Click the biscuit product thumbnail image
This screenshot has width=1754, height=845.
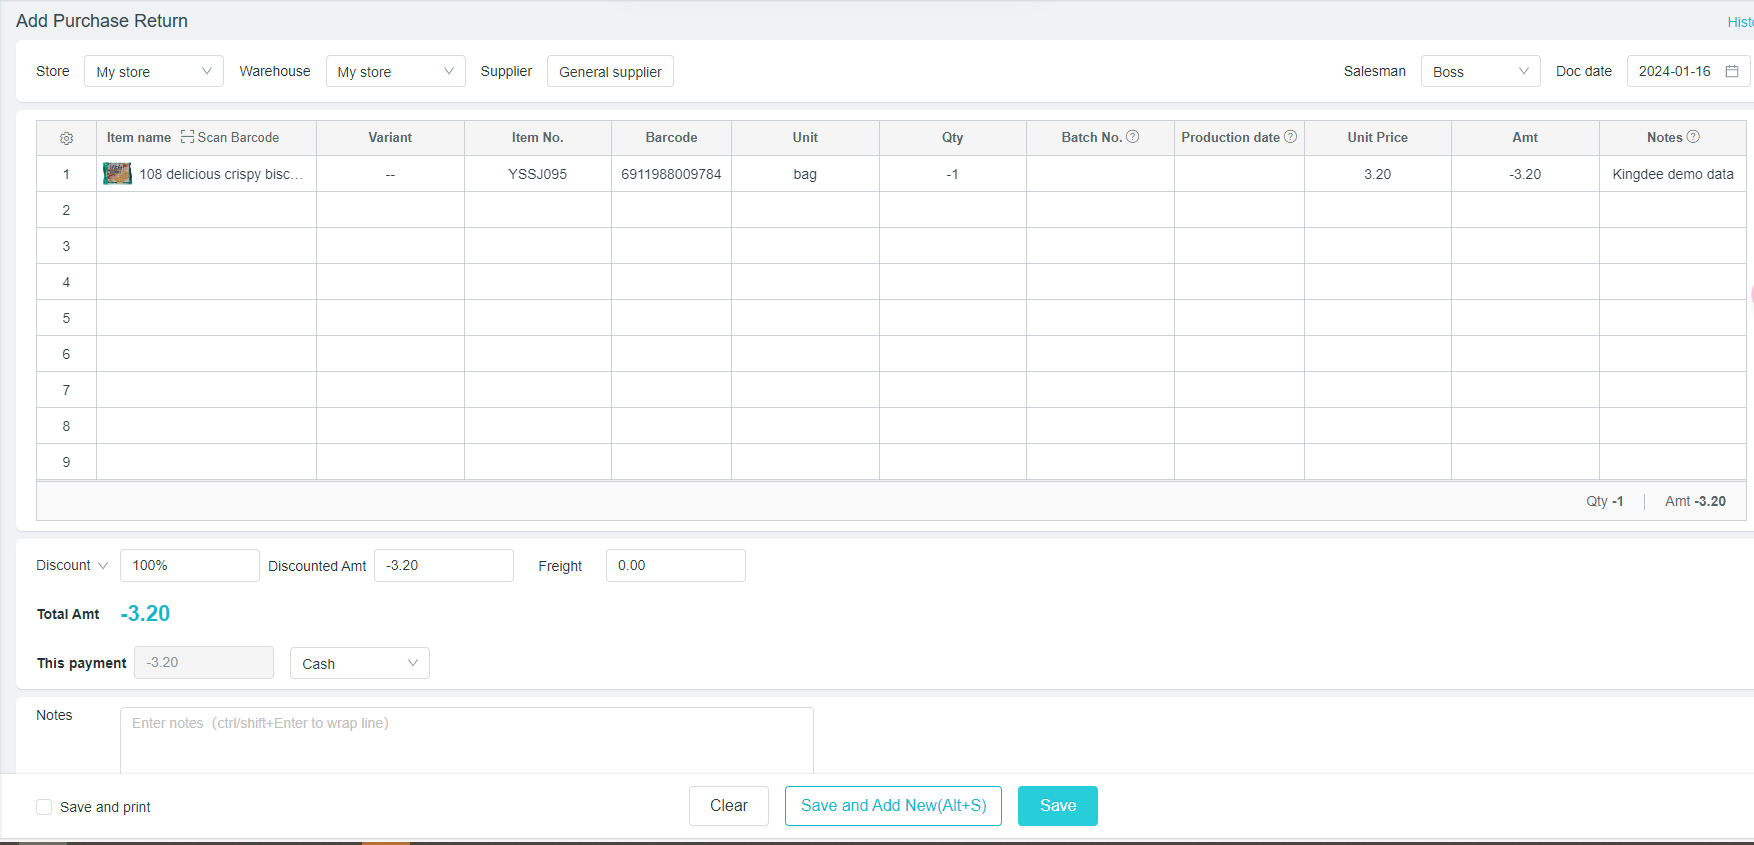(117, 174)
